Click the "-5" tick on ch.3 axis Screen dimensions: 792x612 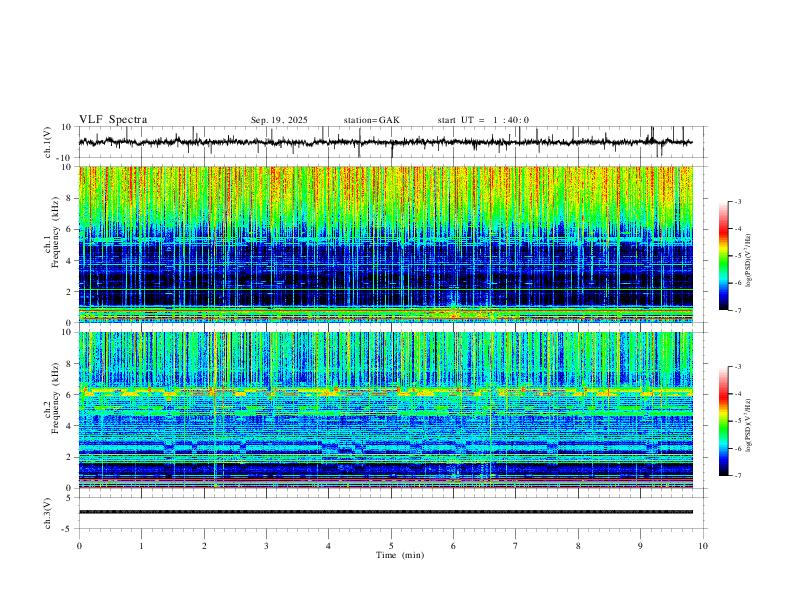[x=68, y=529]
